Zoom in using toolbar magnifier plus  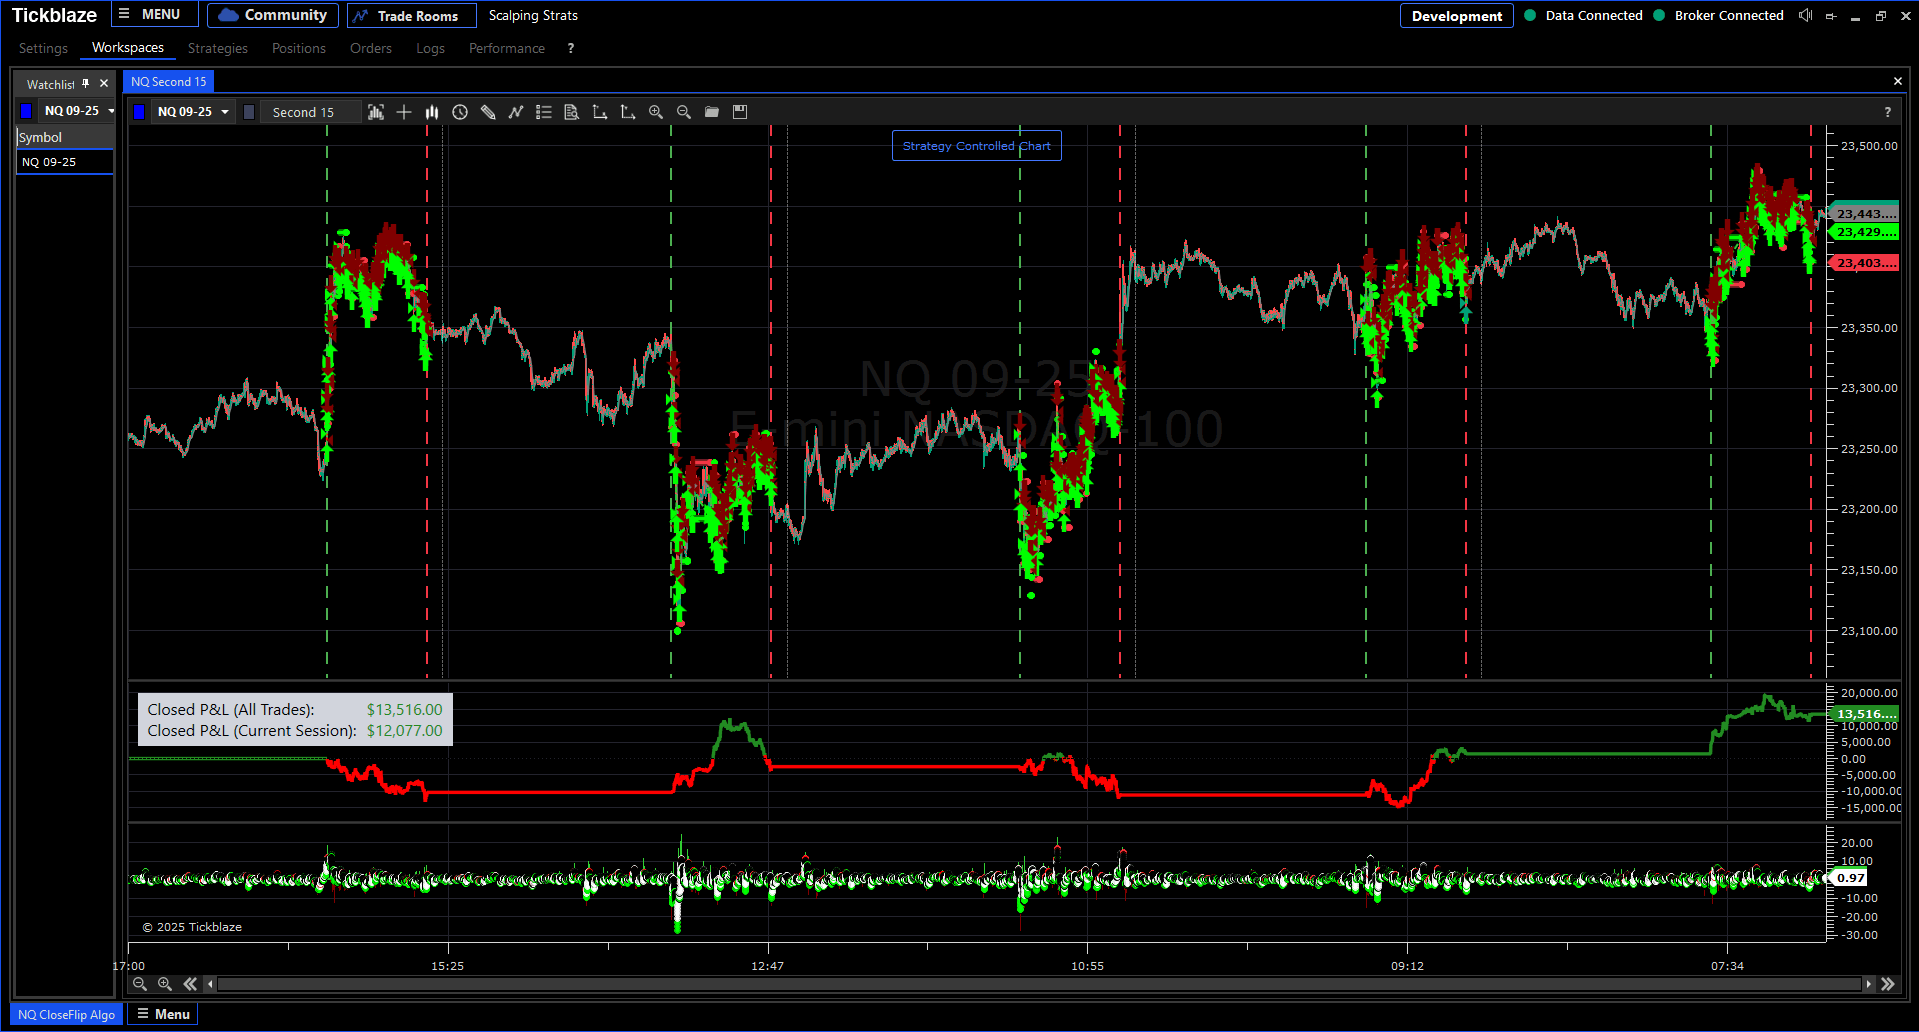(x=656, y=112)
